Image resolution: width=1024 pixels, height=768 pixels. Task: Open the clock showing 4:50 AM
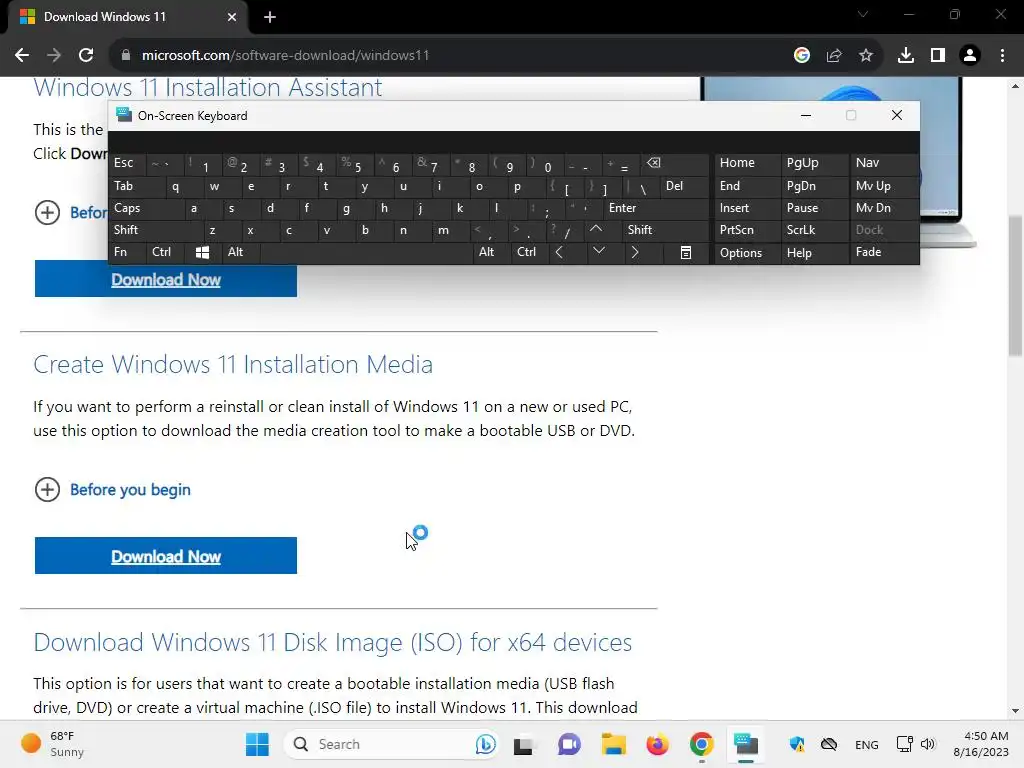coord(981,744)
